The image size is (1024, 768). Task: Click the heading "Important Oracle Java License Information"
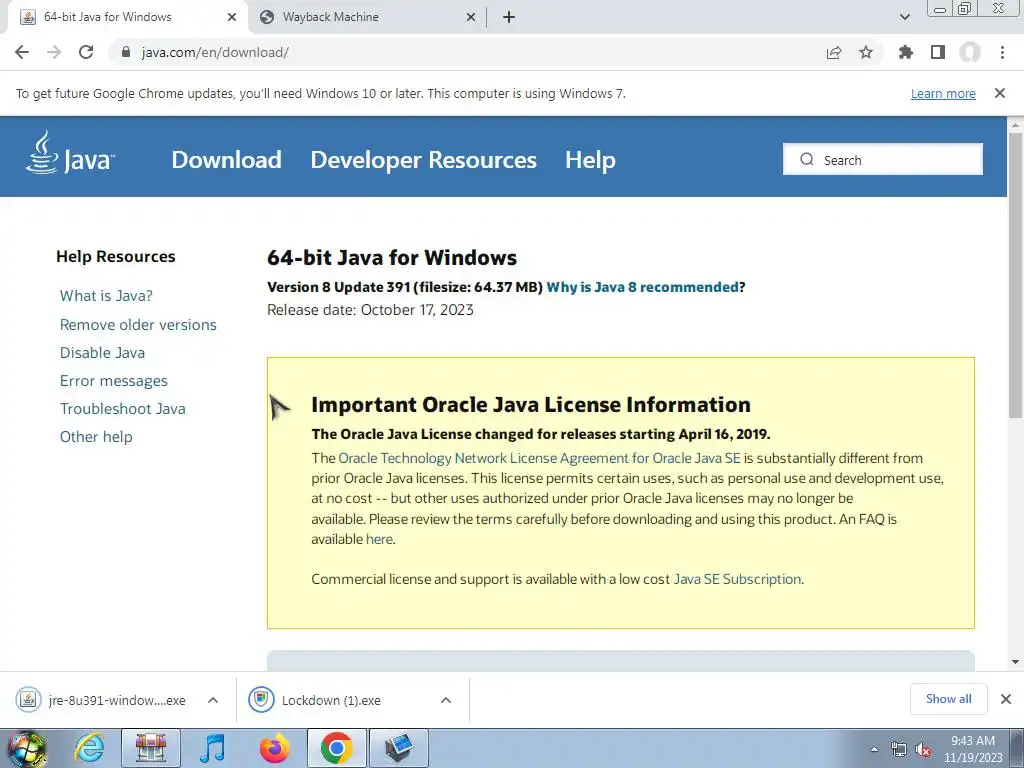coord(531,405)
